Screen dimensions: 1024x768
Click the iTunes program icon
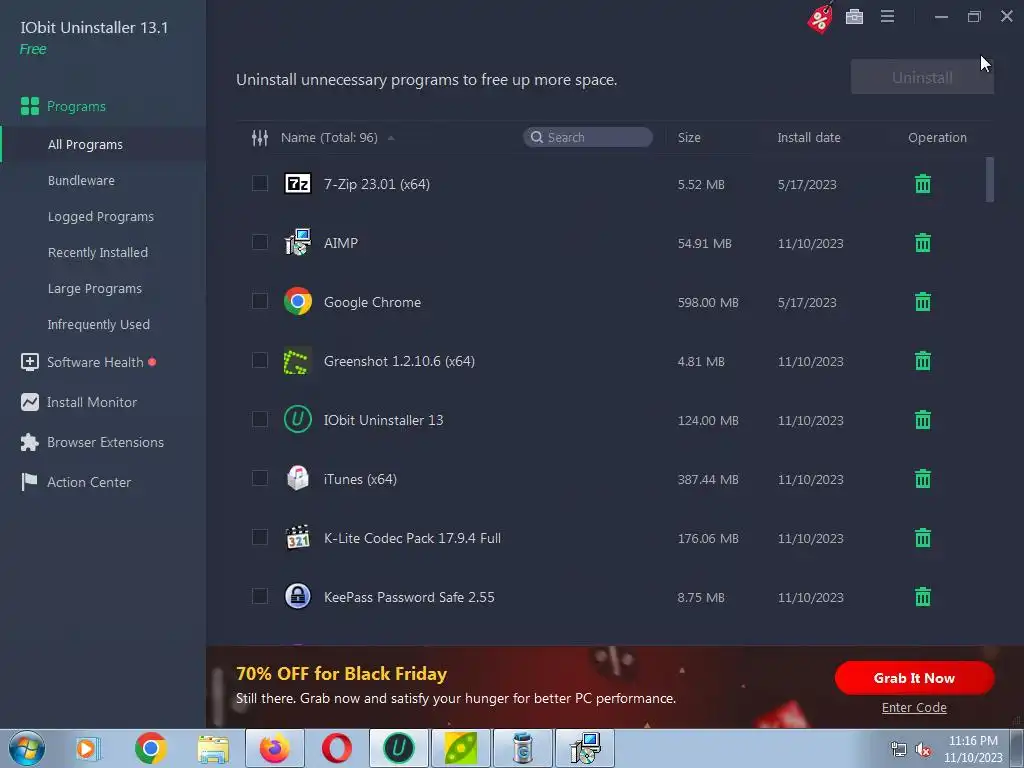point(298,478)
